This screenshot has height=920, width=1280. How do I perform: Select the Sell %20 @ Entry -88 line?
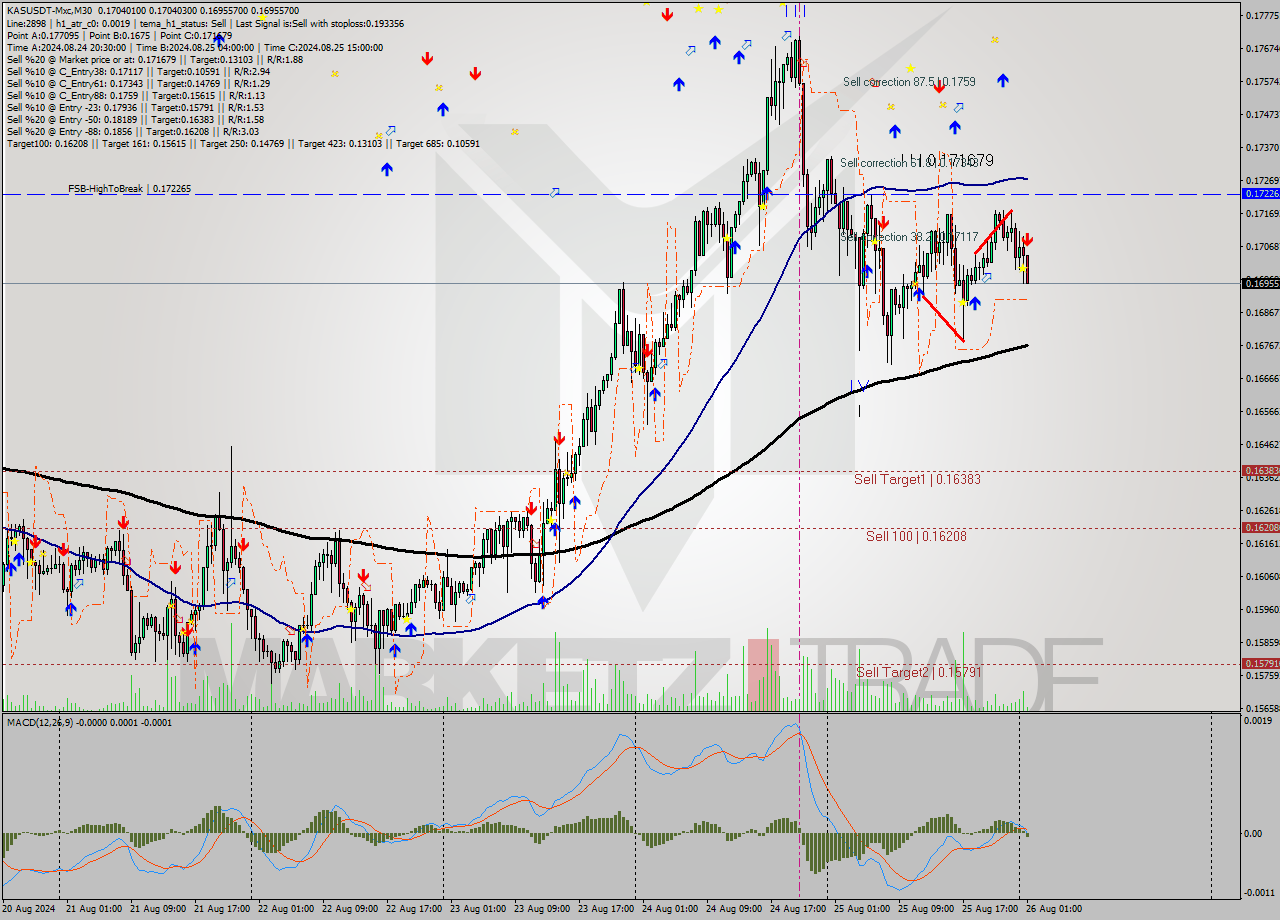pos(132,131)
